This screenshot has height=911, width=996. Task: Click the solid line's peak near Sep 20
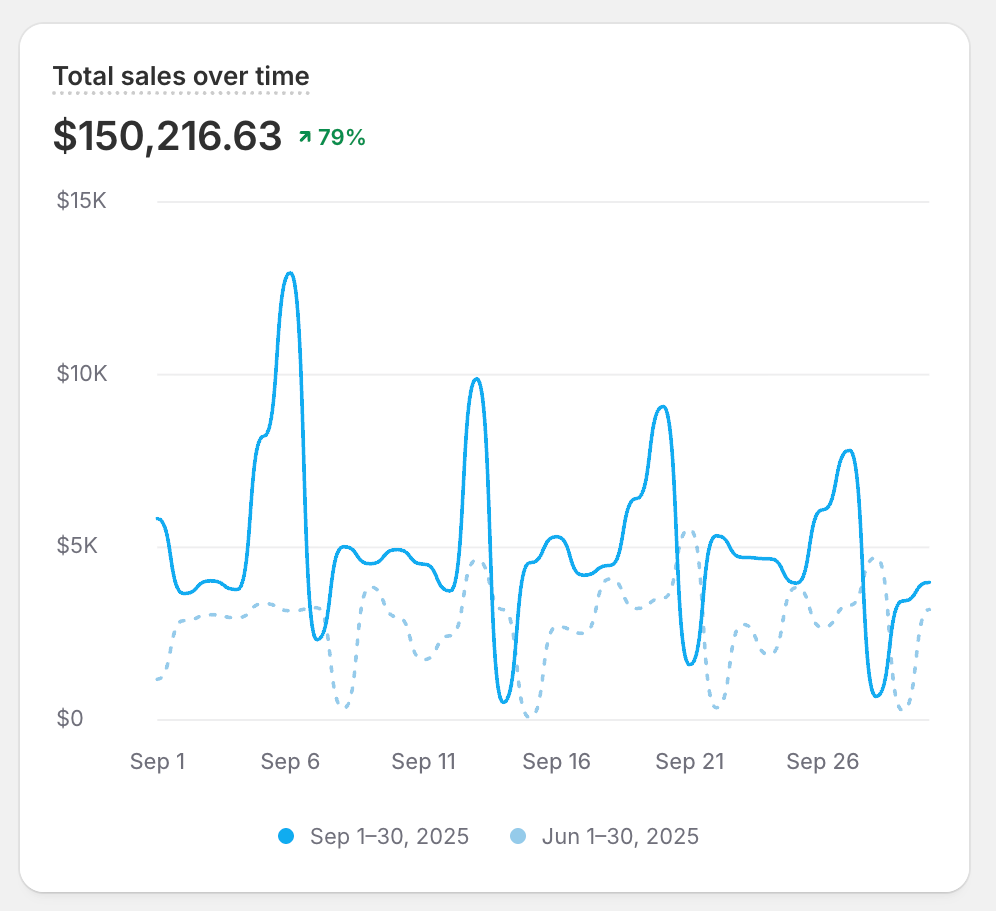pos(661,406)
